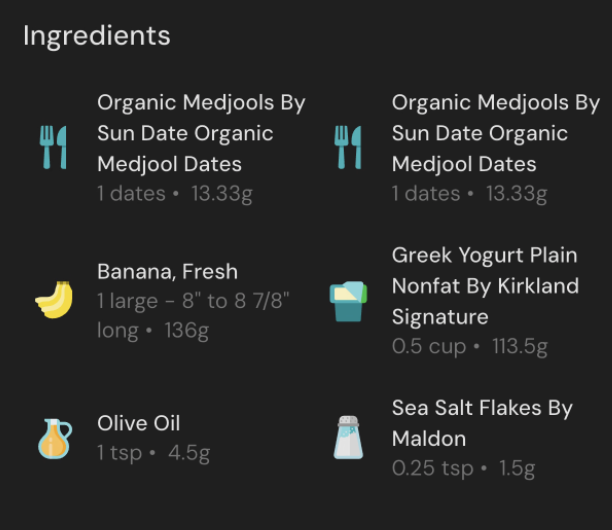Screen dimensions: 612x530
Task: Open the Banana, Fresh ingredient
Action: (167, 271)
